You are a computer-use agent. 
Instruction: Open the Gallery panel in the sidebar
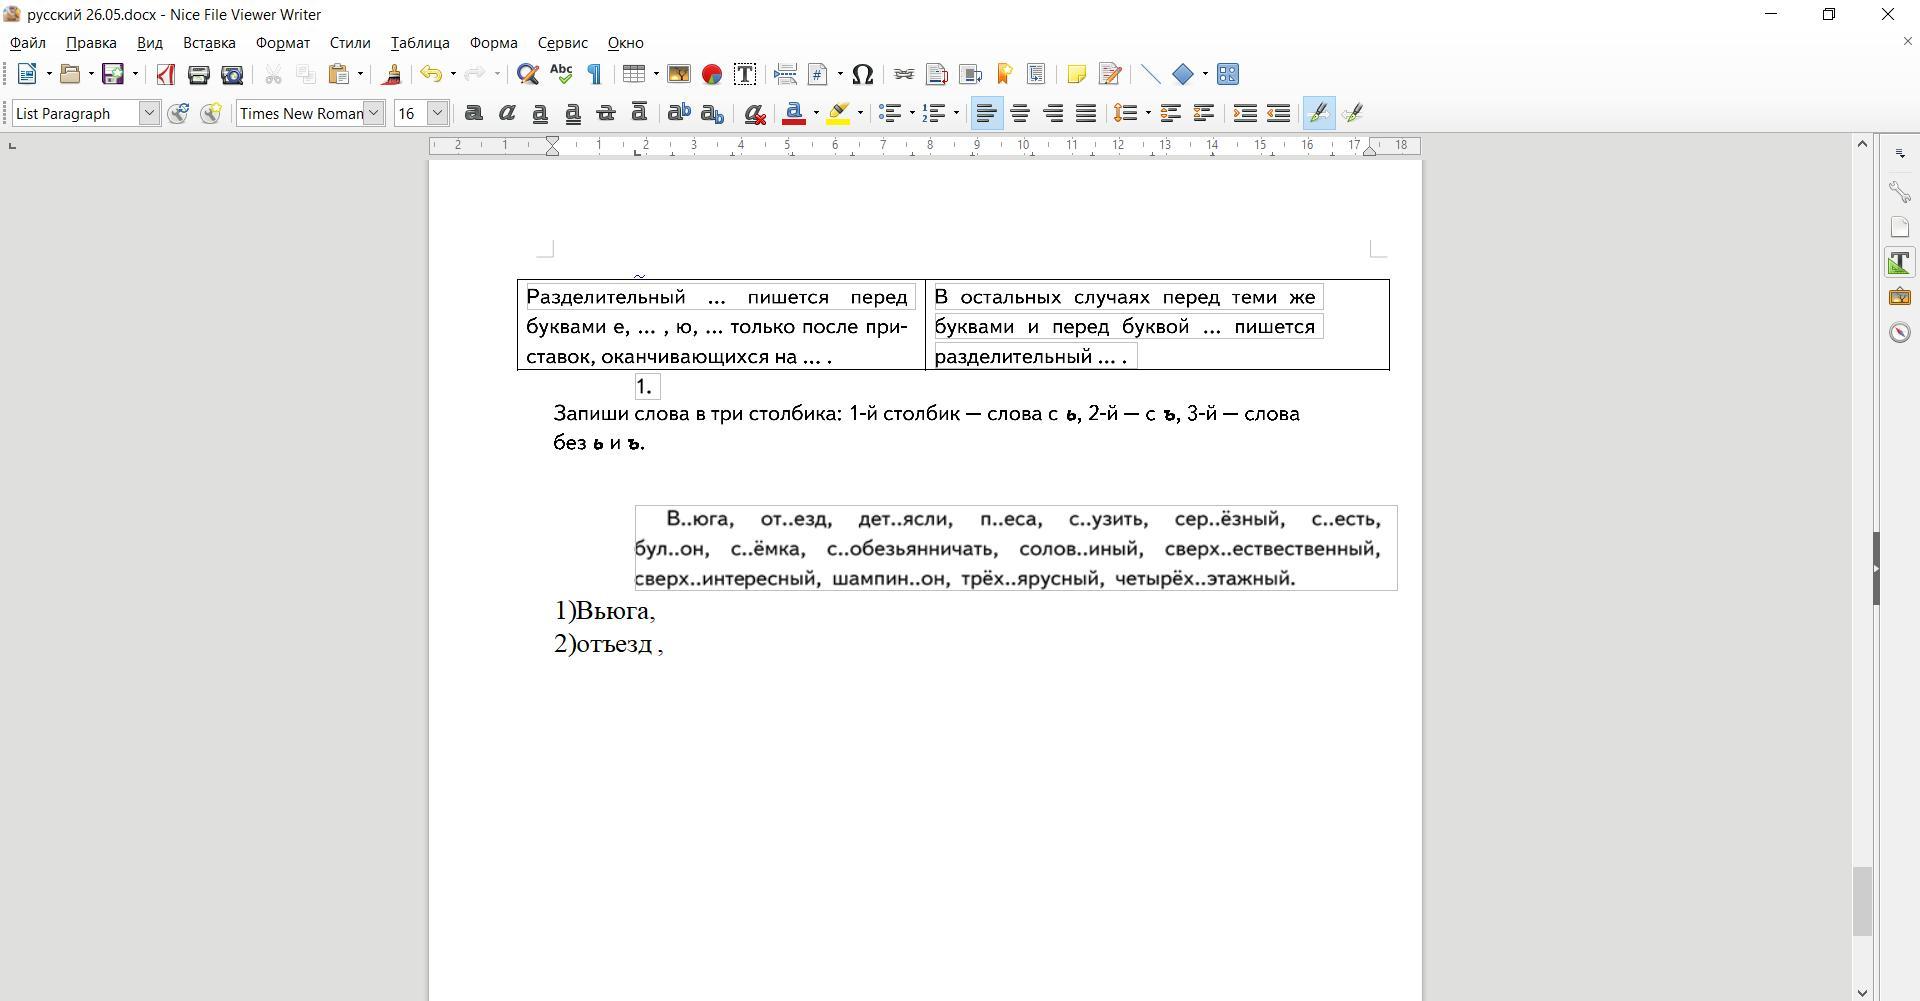(1900, 297)
